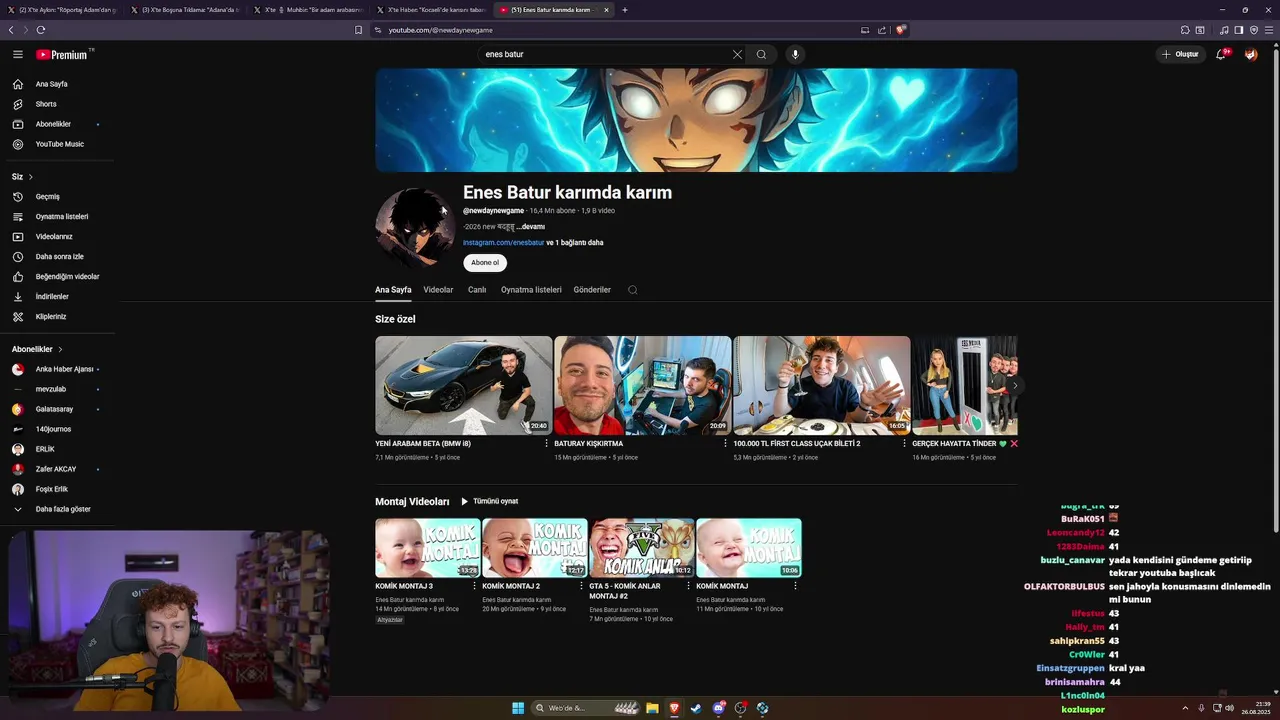This screenshot has height=720, width=1280.
Task: Clear the search text with X icon
Action: [x=737, y=54]
